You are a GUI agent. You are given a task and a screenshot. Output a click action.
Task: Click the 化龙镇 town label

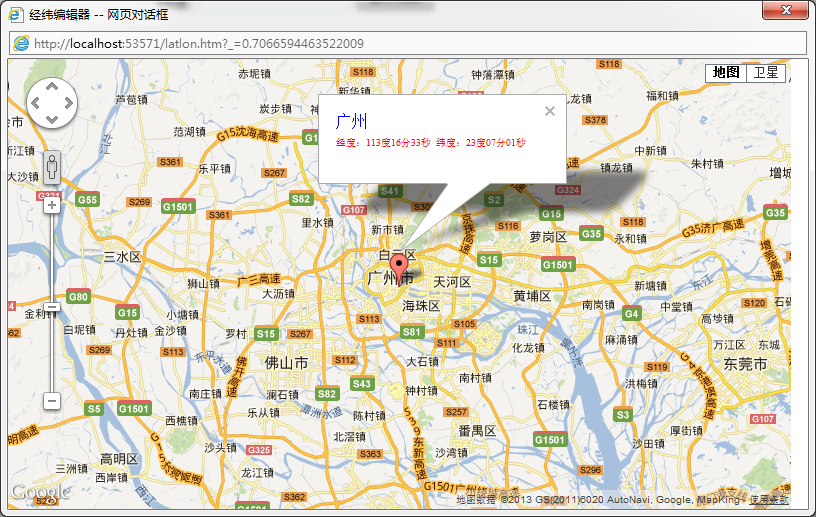tap(529, 347)
